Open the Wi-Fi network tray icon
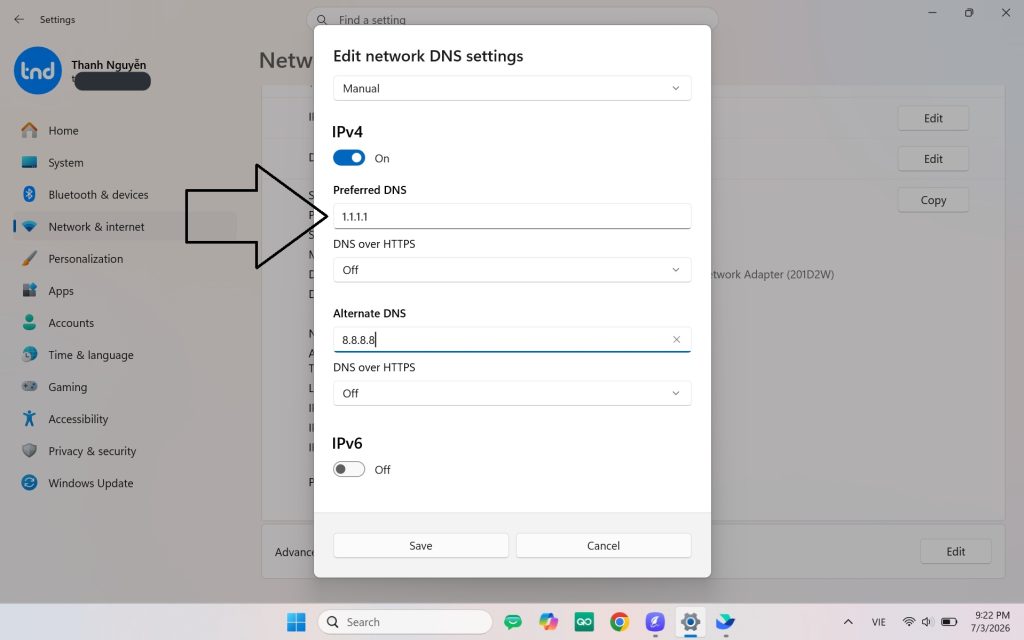 click(x=908, y=622)
